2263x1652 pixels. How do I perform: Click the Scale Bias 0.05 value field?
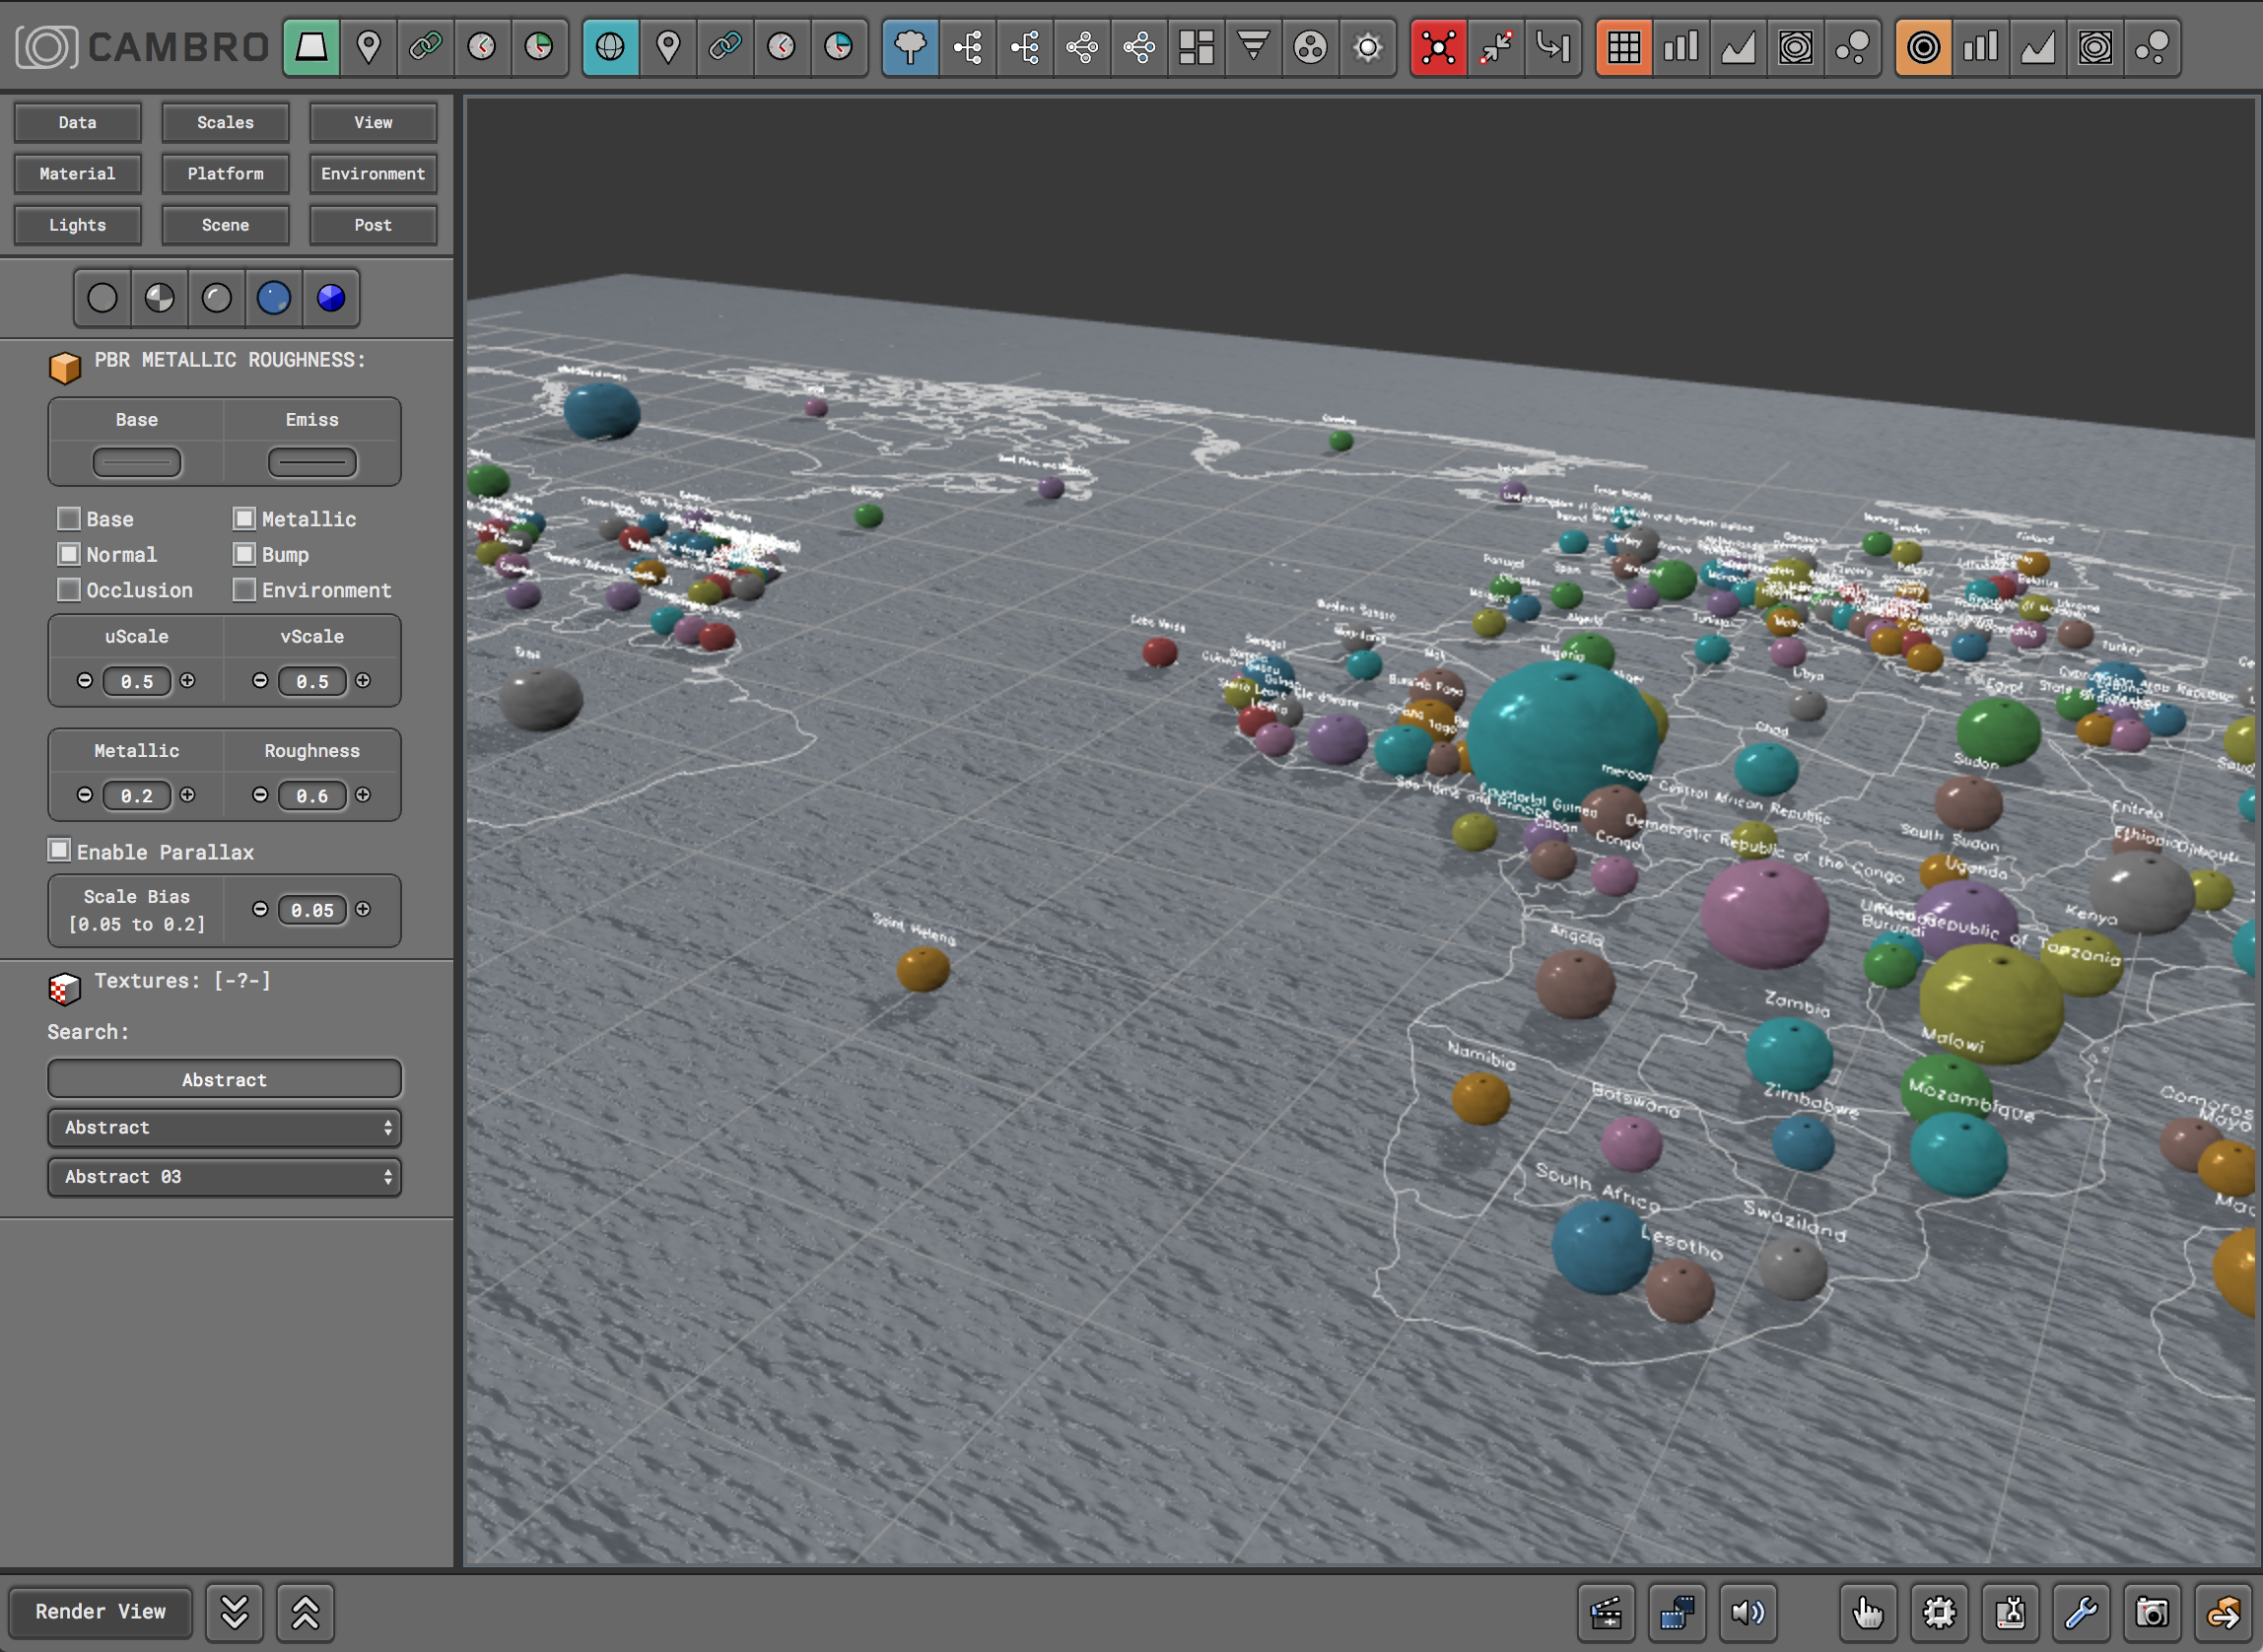click(312, 910)
